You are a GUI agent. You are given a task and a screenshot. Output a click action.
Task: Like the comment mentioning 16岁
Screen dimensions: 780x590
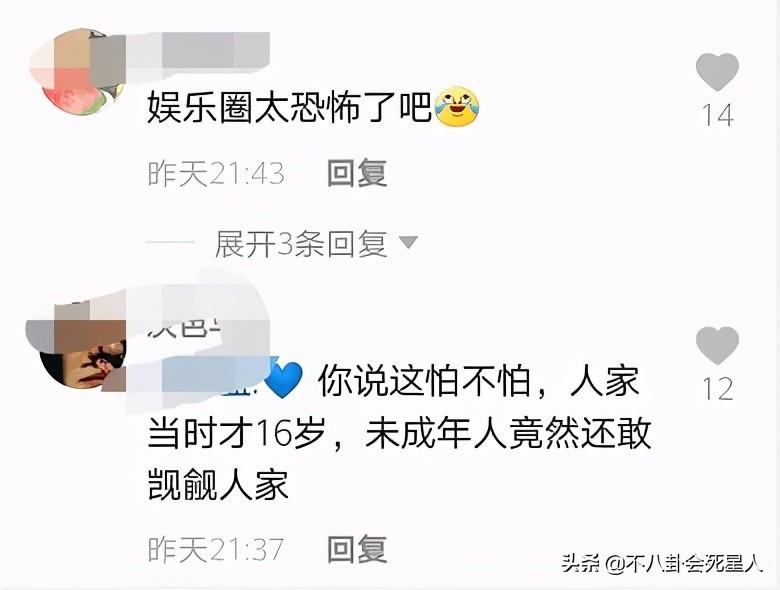tap(717, 346)
